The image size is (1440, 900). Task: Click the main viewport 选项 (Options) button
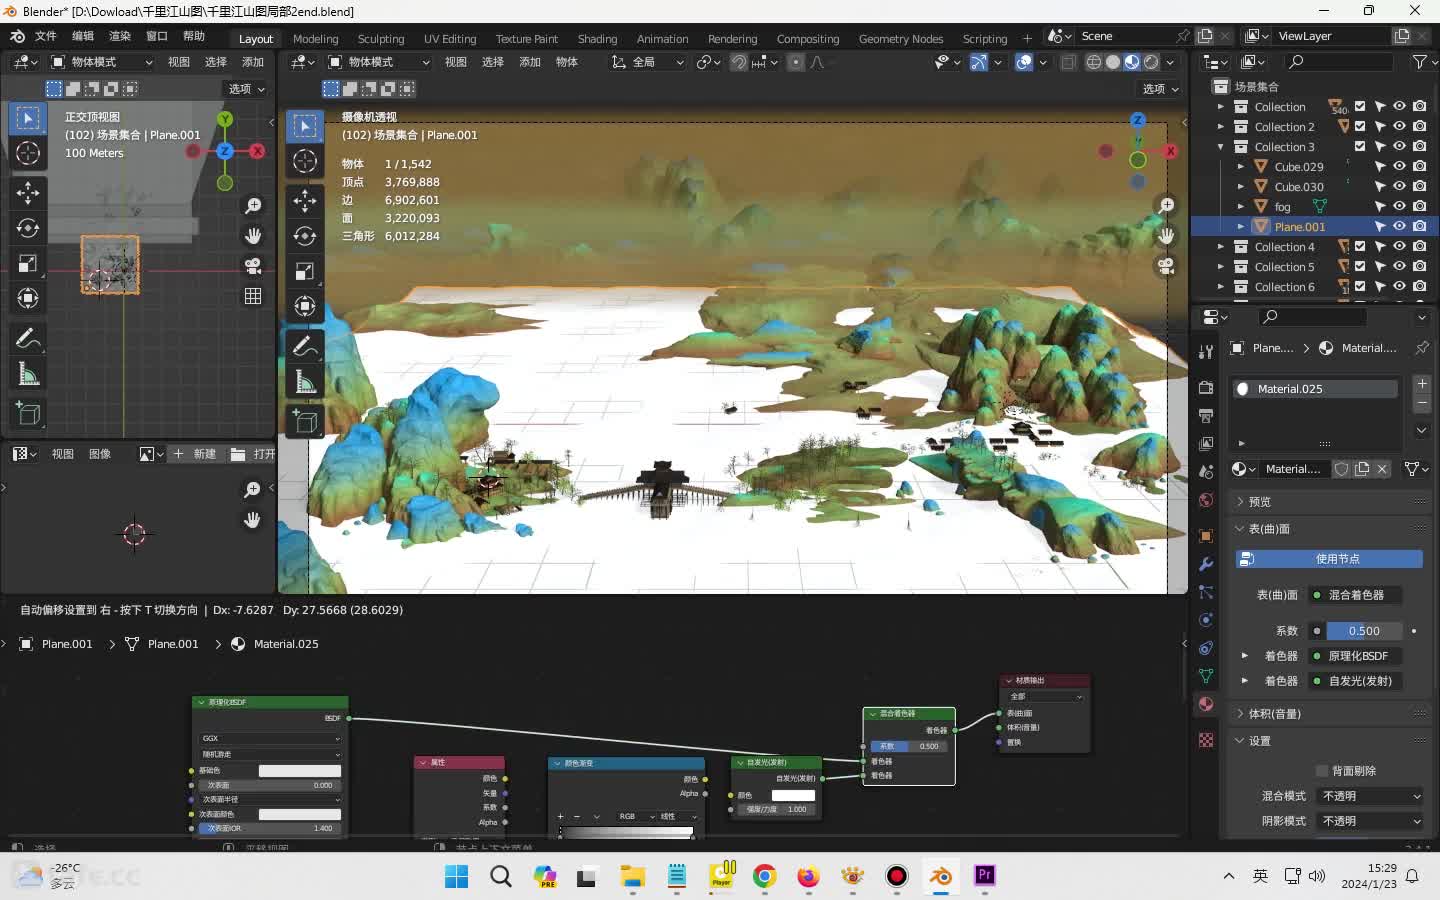click(x=1160, y=89)
